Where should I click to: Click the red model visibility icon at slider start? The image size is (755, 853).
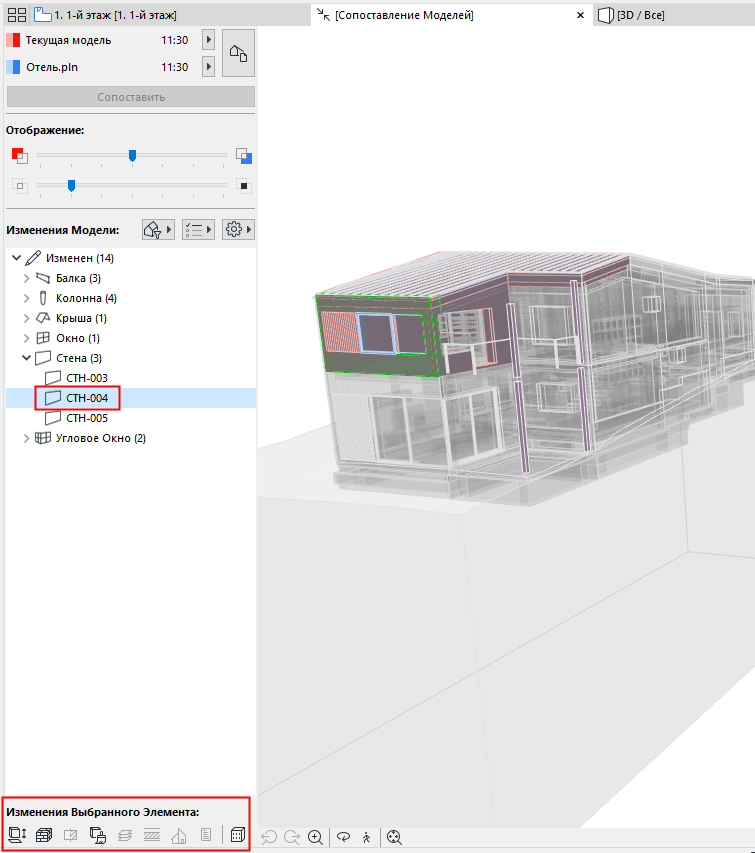(x=20, y=156)
